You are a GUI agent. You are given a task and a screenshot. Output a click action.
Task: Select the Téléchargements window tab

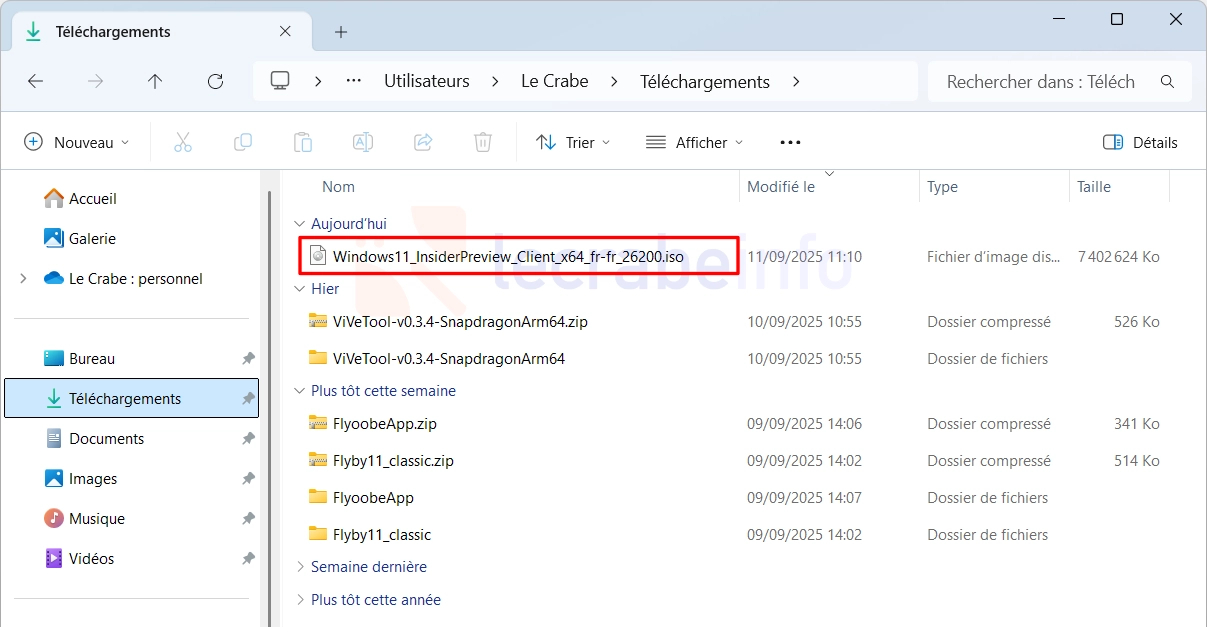161,32
